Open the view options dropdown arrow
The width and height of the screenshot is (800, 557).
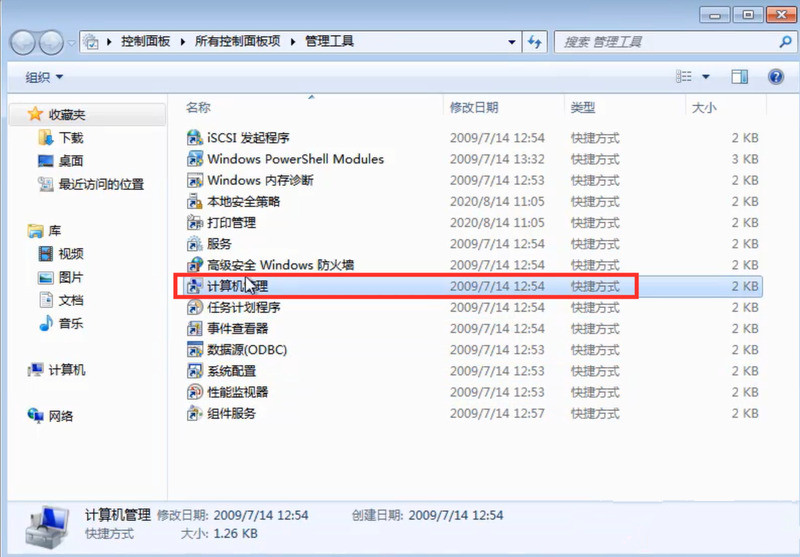point(706,77)
